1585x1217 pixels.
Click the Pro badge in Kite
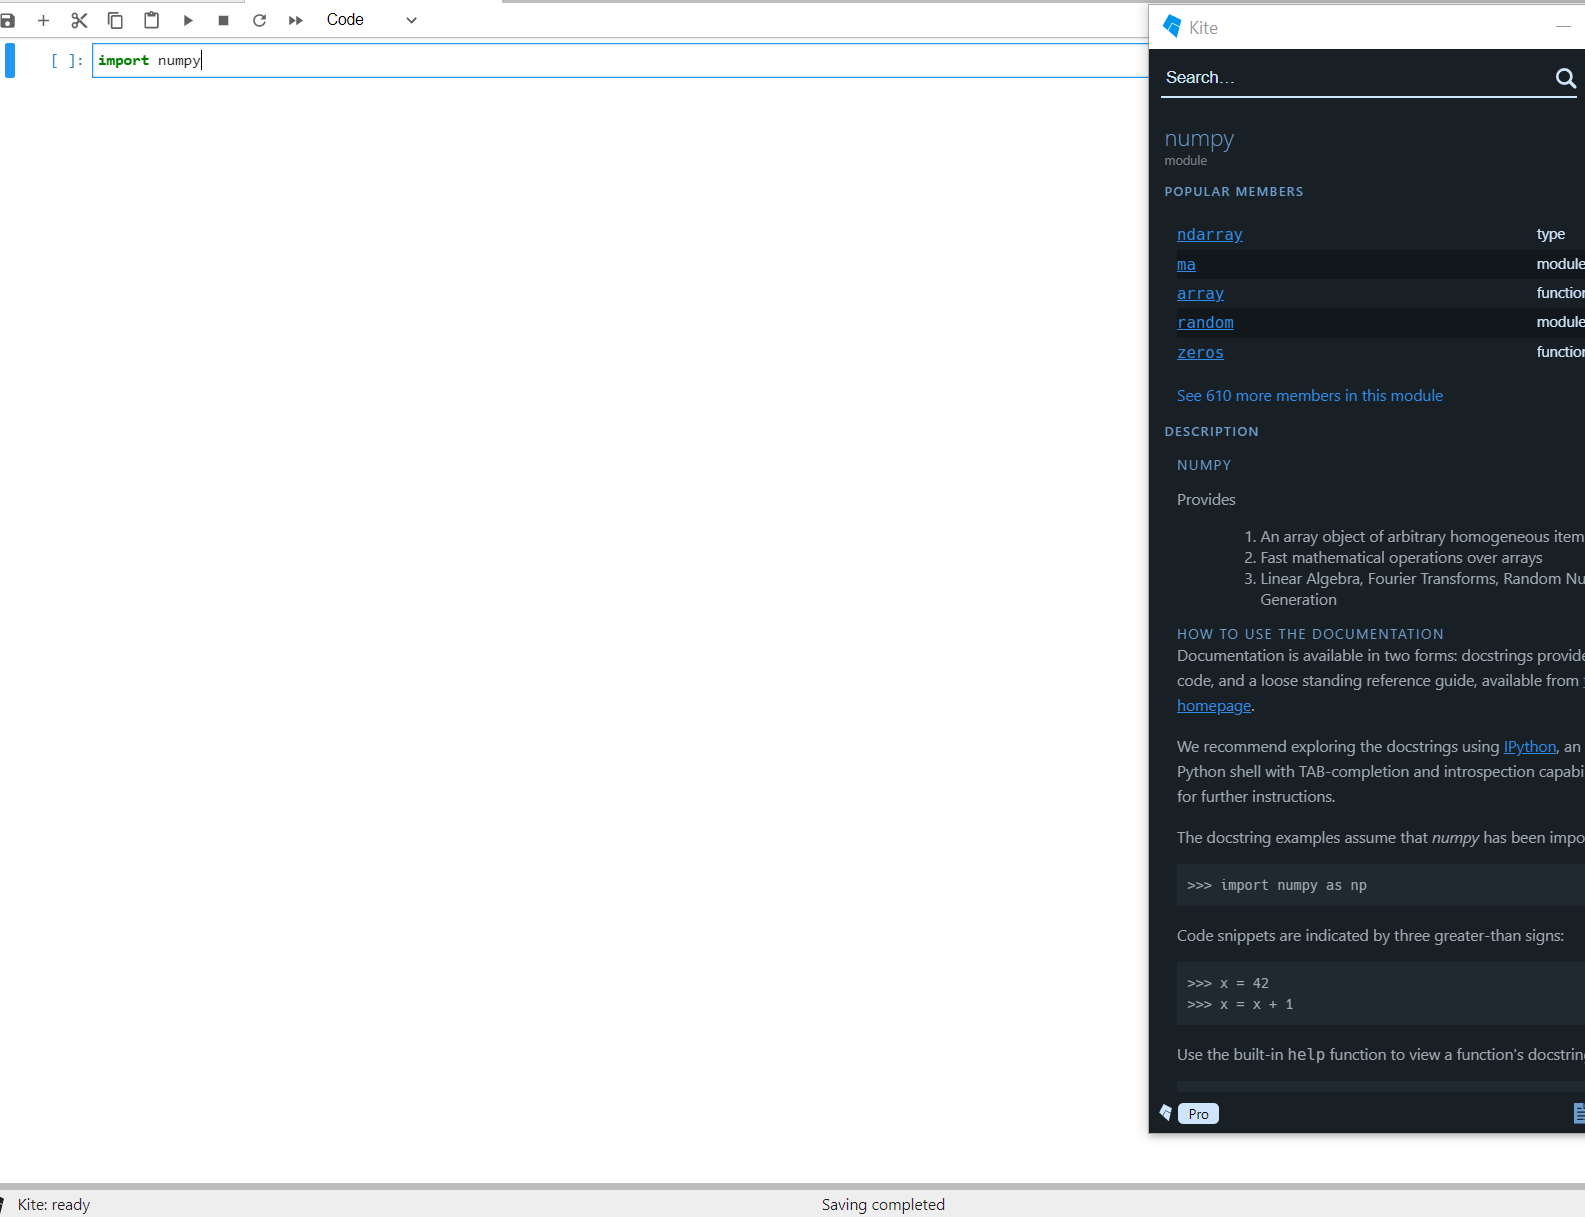[x=1198, y=1113]
